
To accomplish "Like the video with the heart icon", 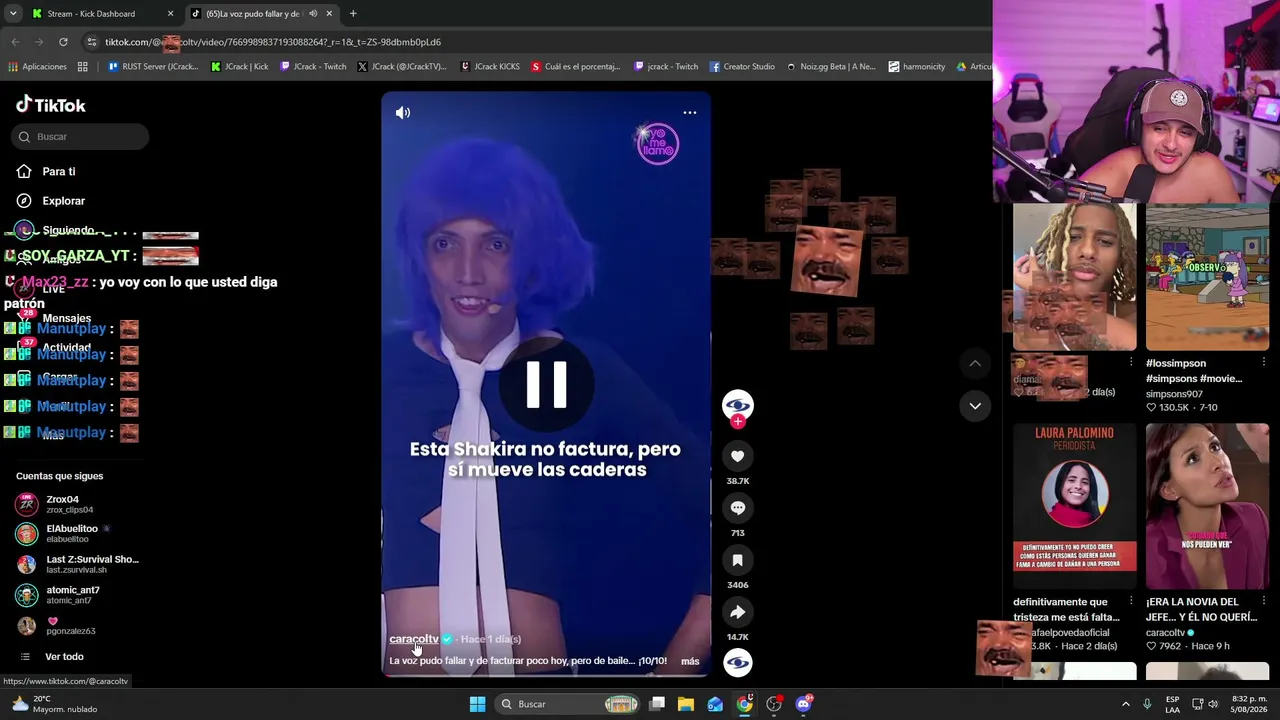I will pos(738,456).
